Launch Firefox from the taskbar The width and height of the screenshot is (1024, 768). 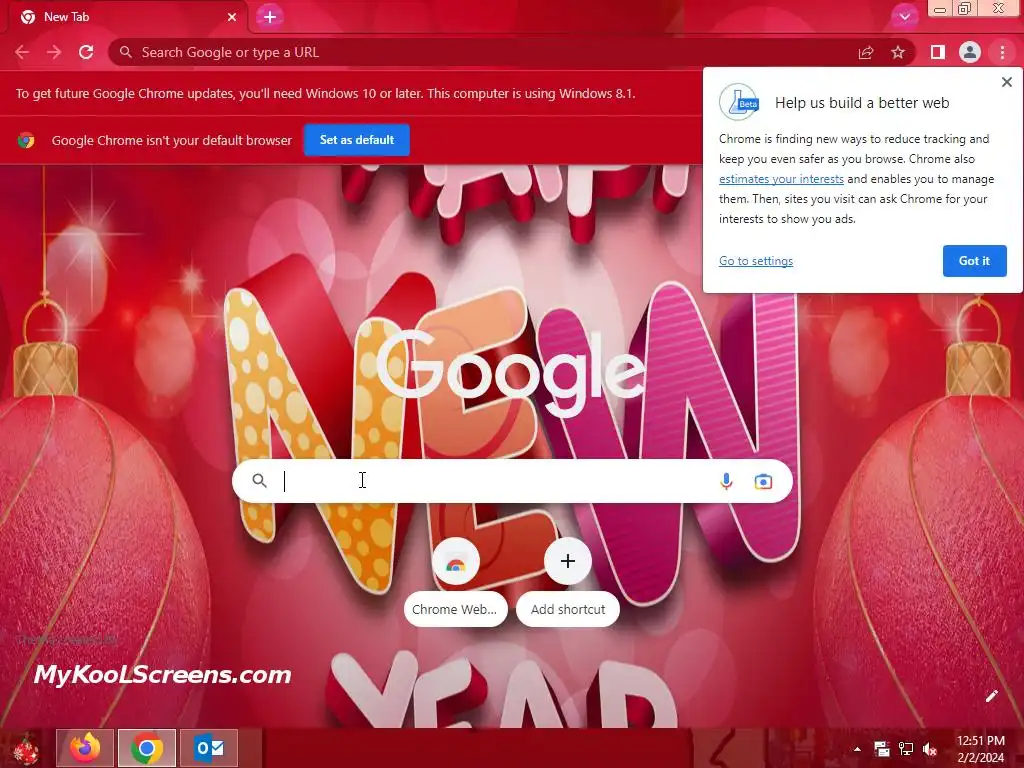(x=85, y=748)
